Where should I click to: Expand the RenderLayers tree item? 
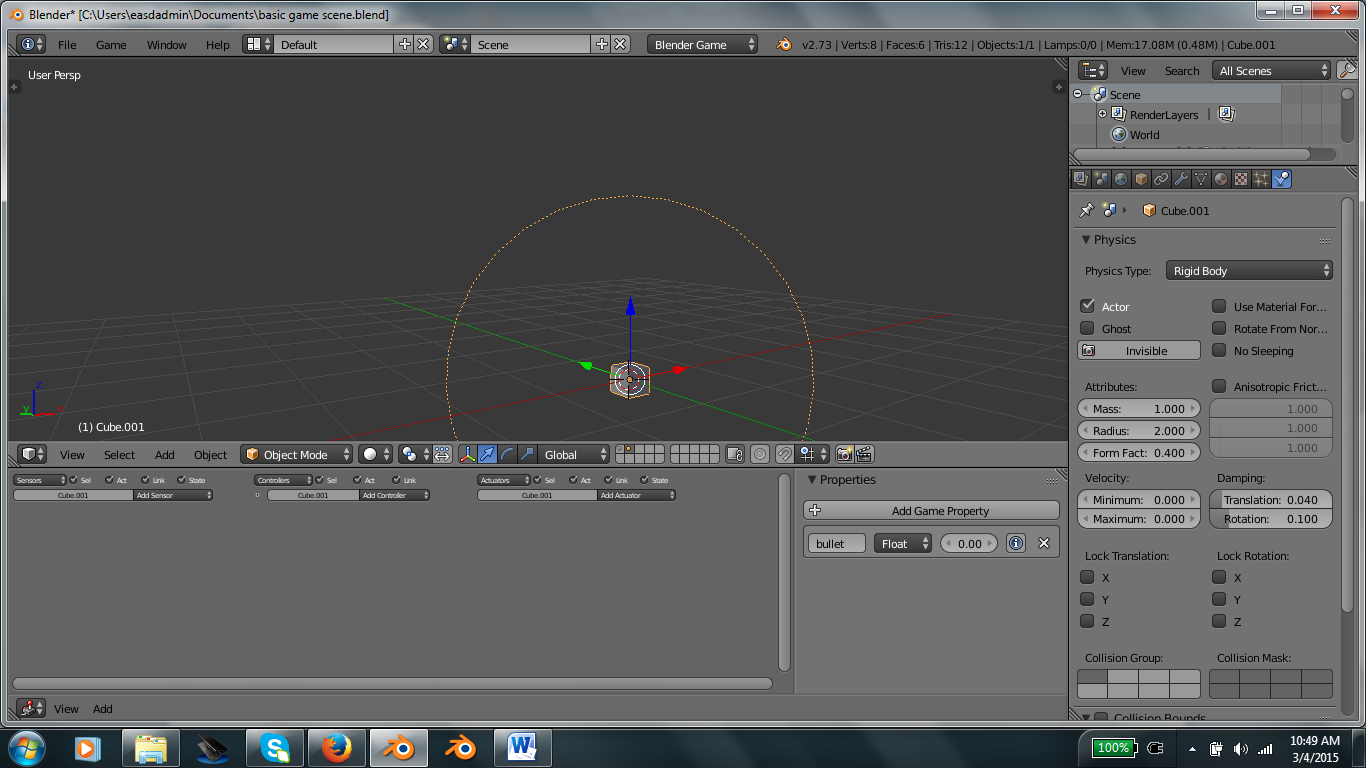click(x=1102, y=114)
